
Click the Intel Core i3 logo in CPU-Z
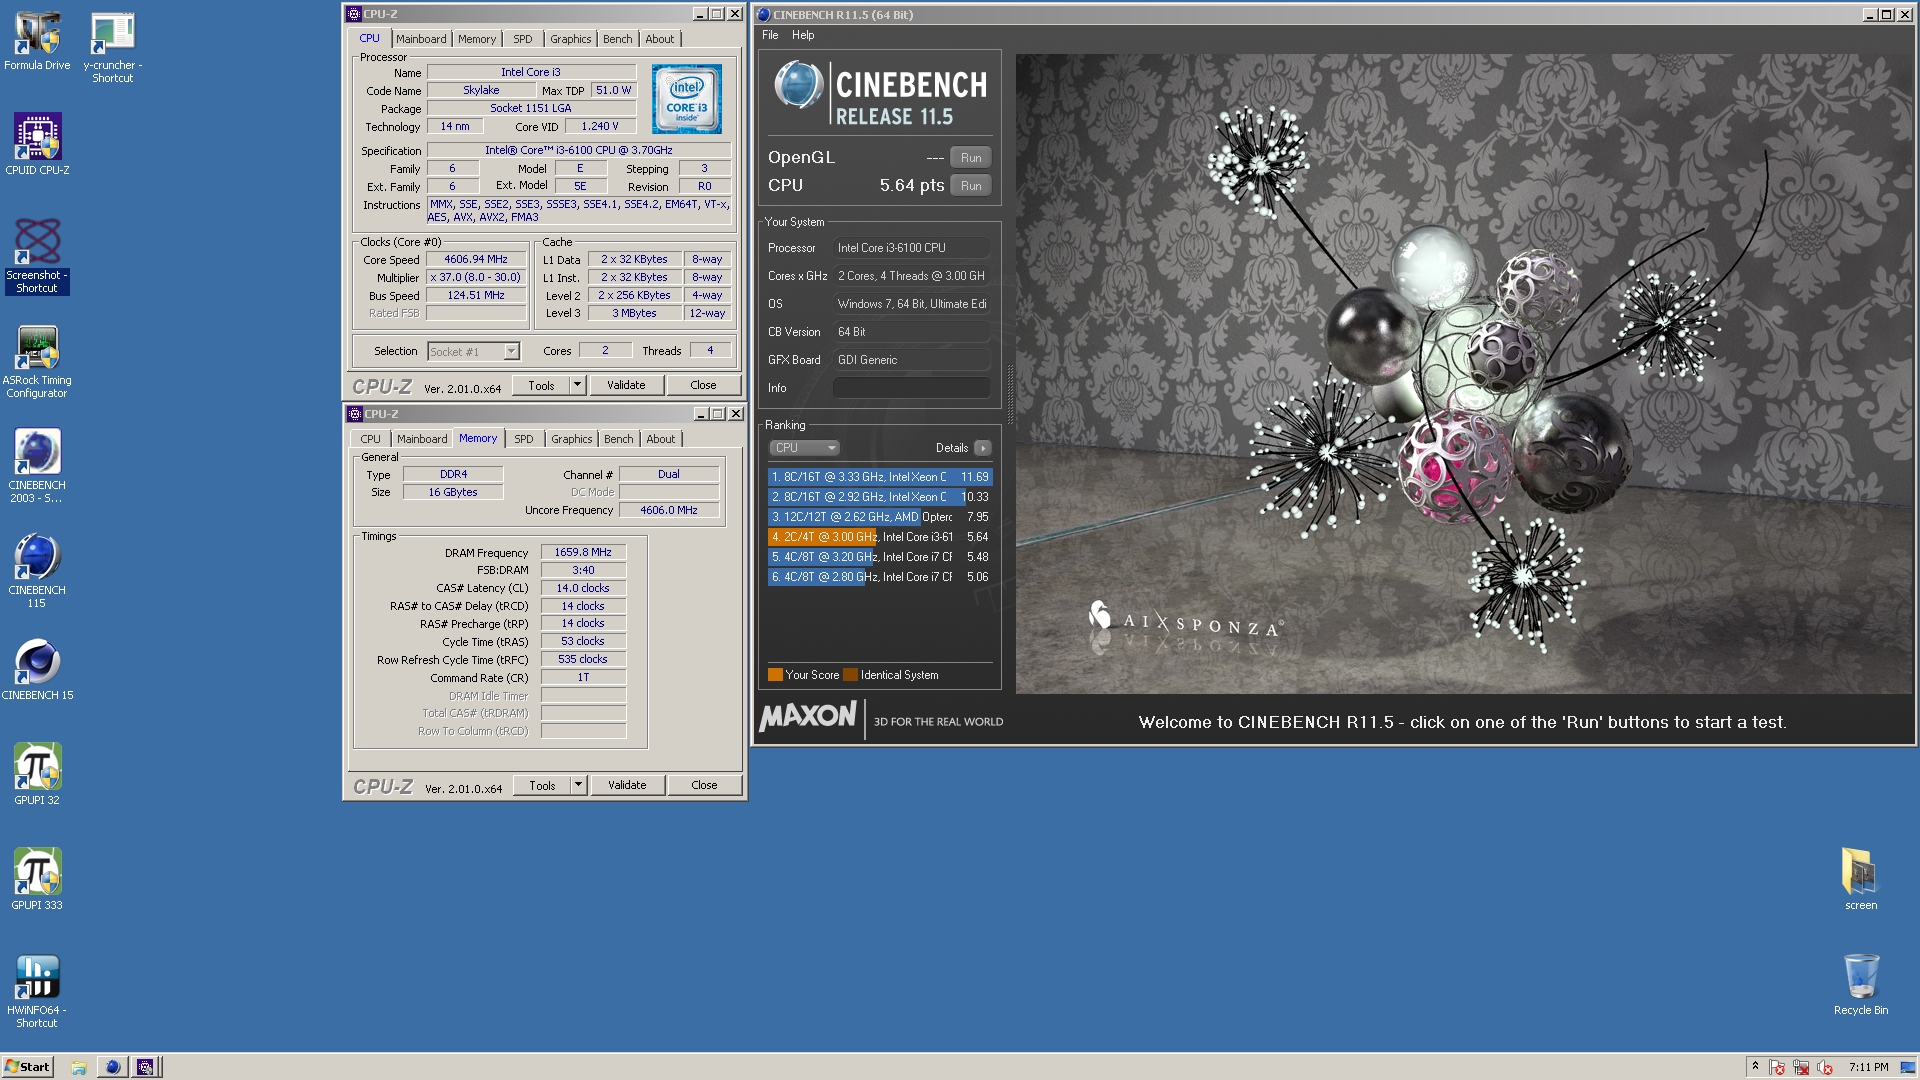coord(686,99)
